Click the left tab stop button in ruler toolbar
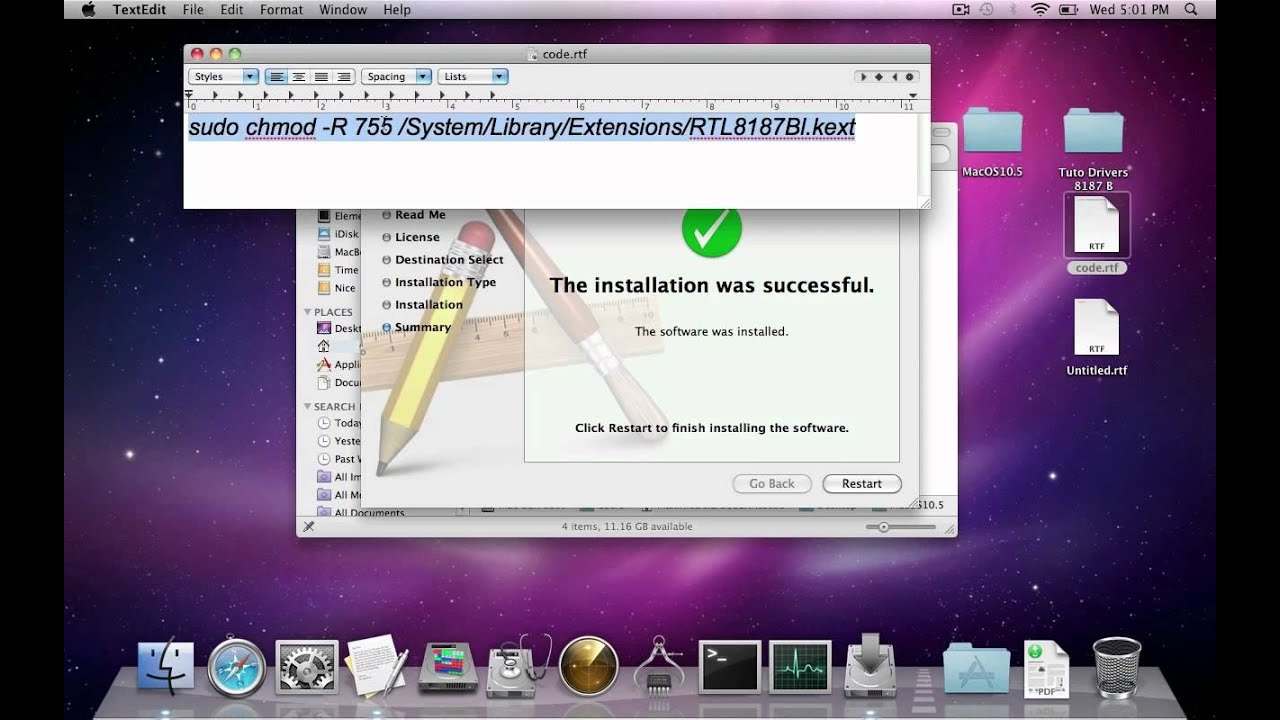The image size is (1280, 720). point(862,76)
